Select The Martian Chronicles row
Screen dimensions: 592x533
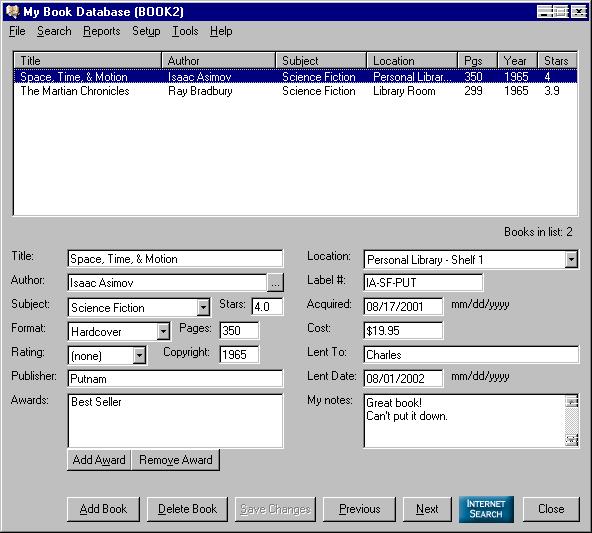pos(295,91)
